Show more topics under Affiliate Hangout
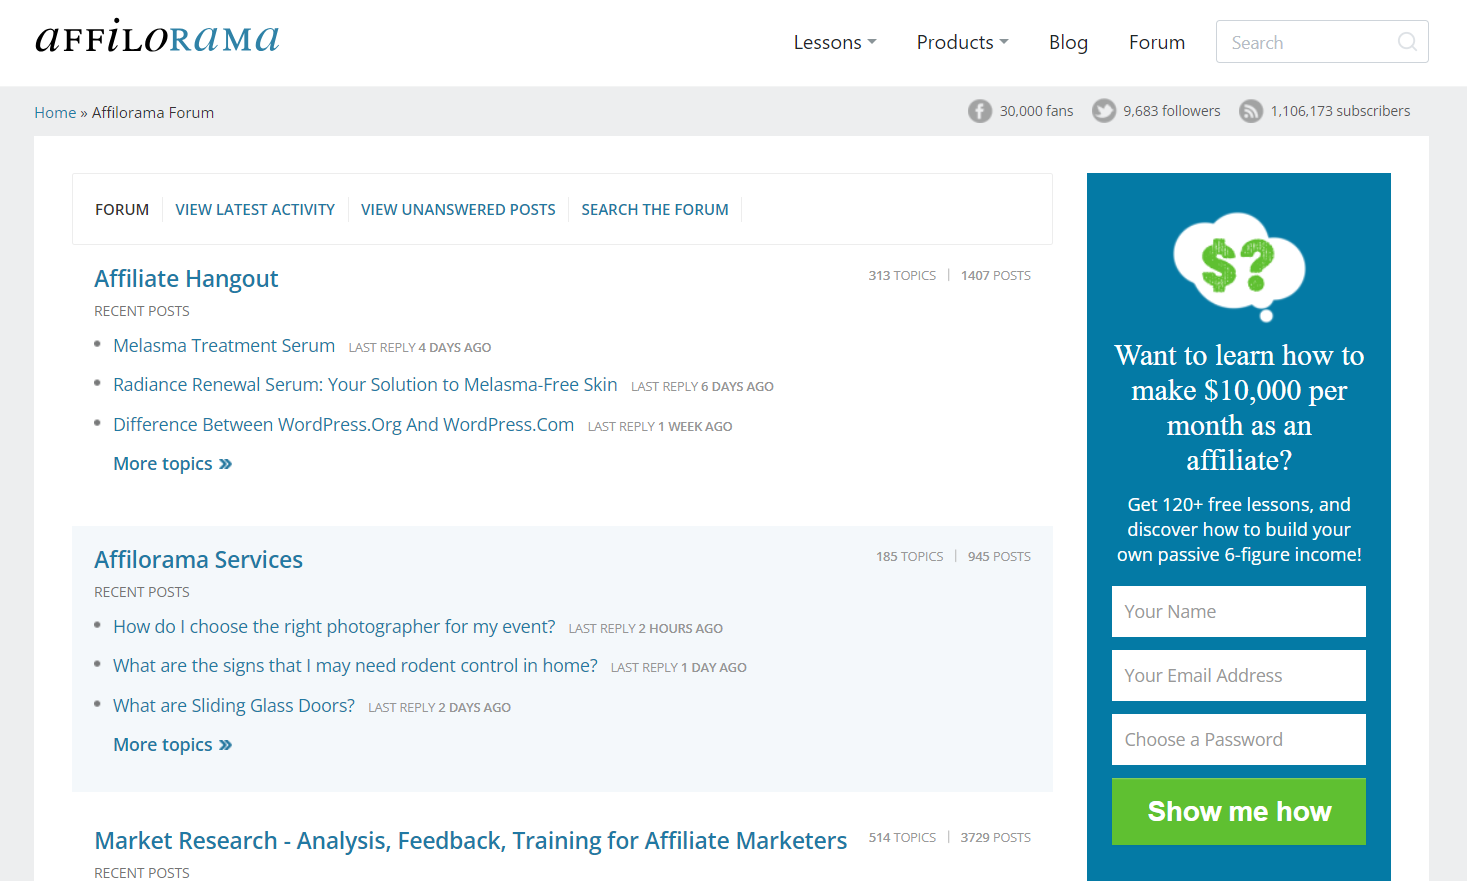 (173, 464)
